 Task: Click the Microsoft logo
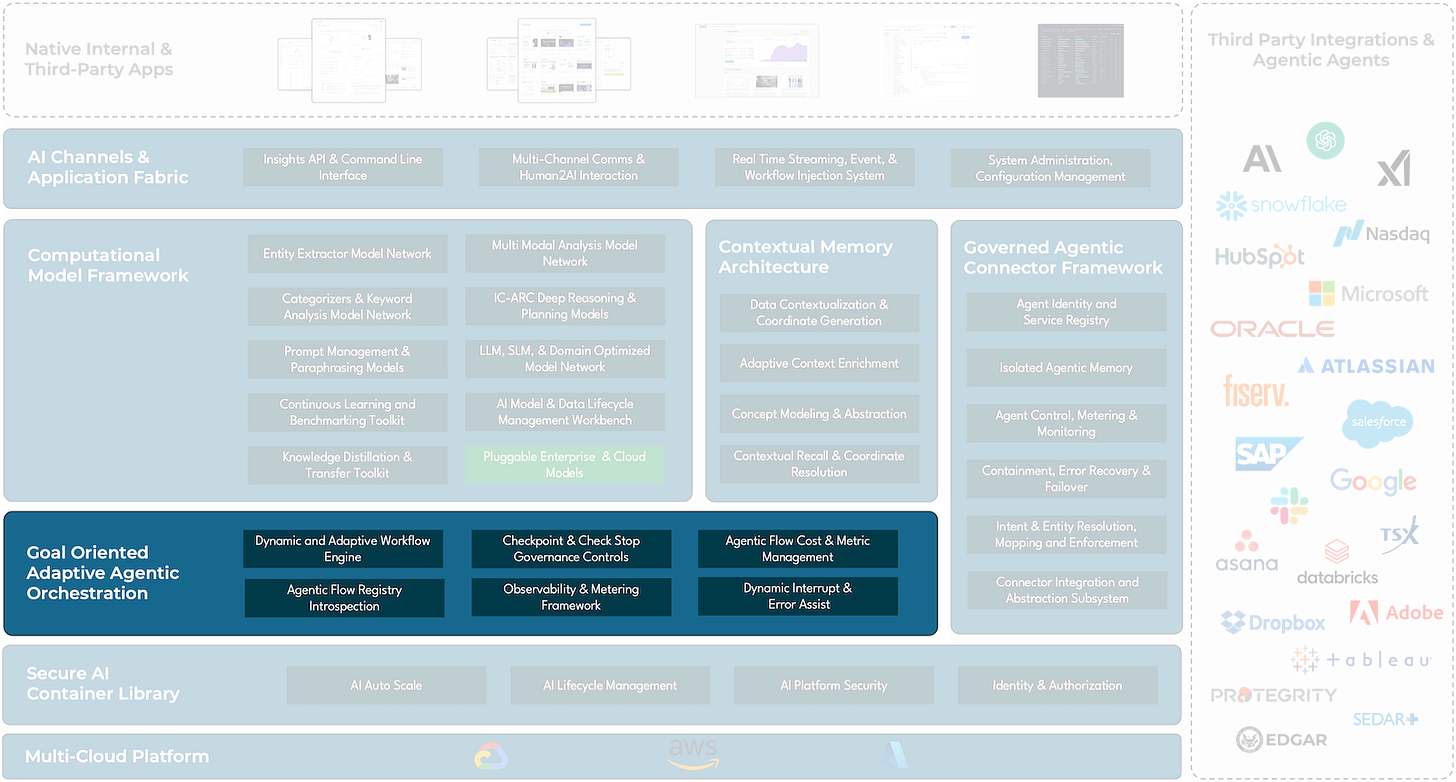1369,294
